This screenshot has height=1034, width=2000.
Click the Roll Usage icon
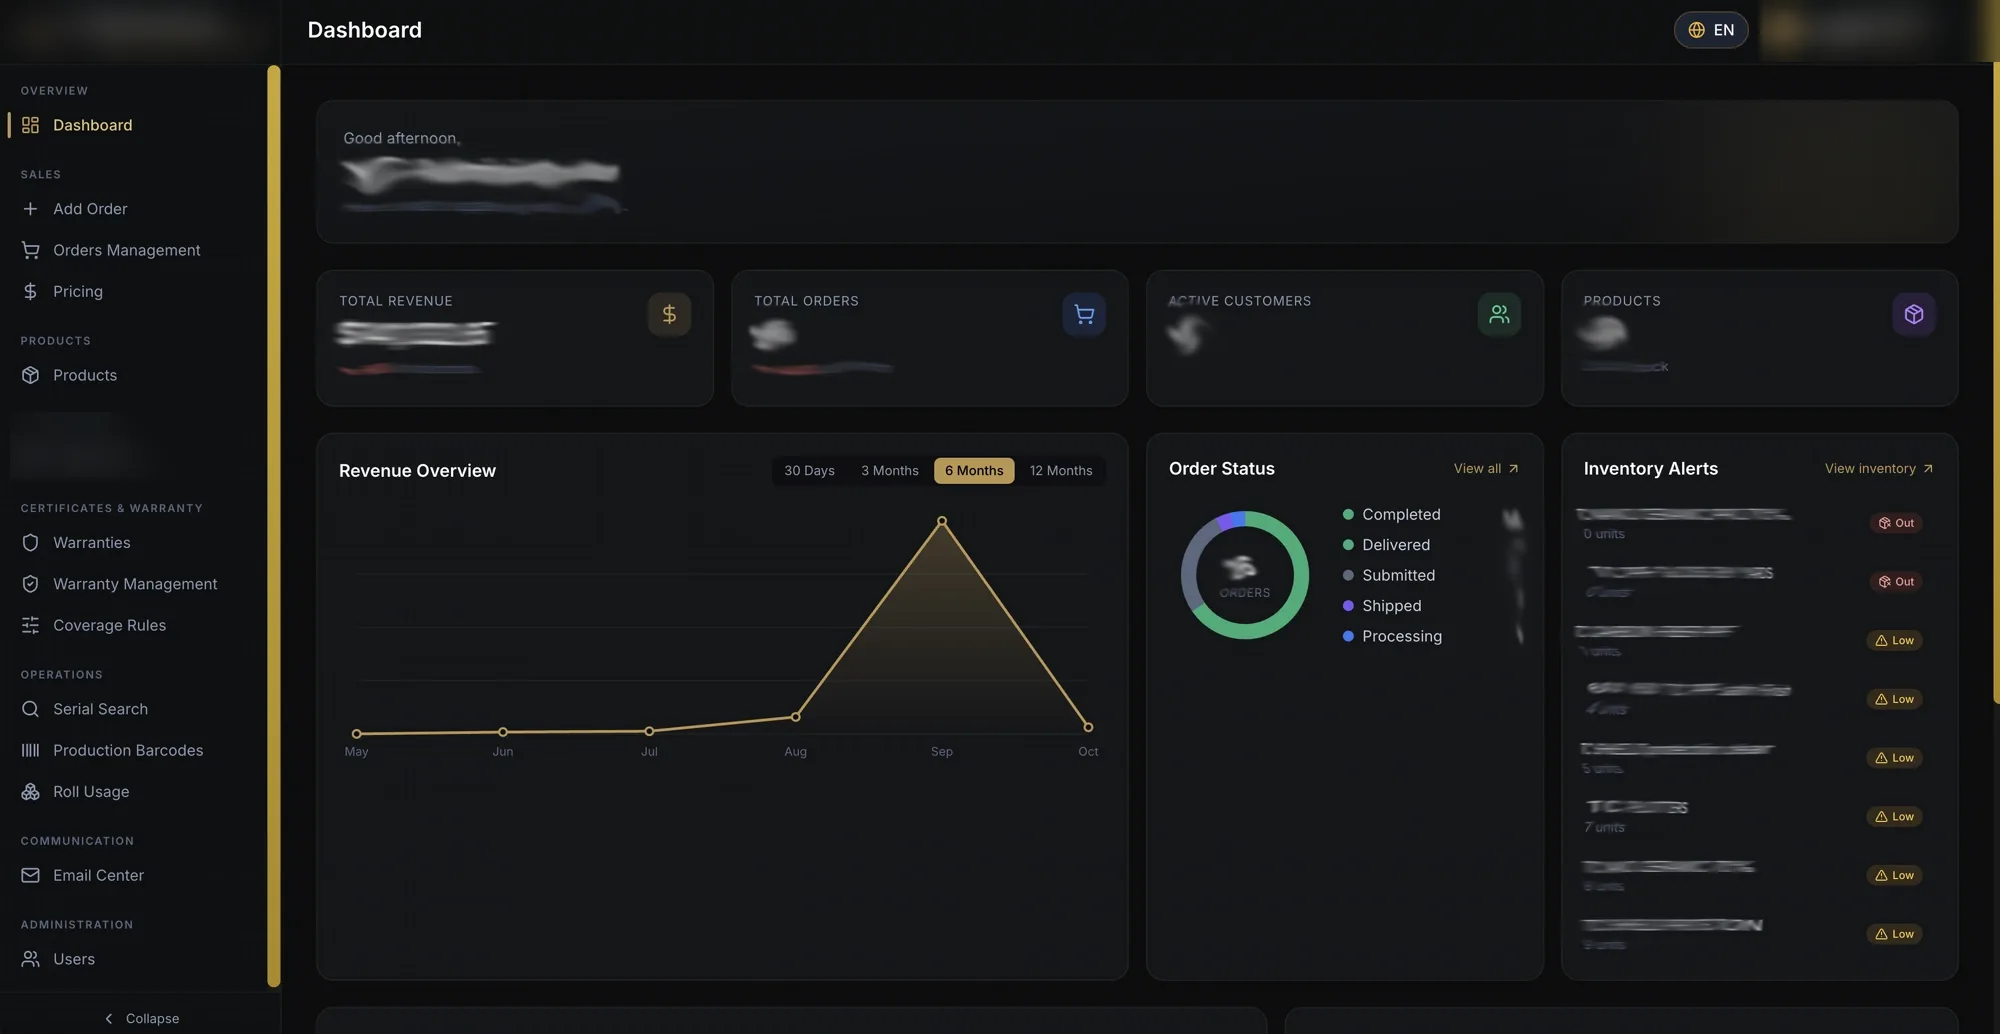pyautogui.click(x=30, y=791)
